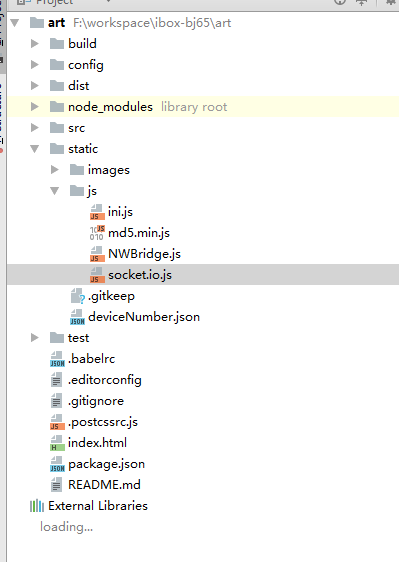Select the src folder name
The height and width of the screenshot is (562, 399).
point(77,128)
